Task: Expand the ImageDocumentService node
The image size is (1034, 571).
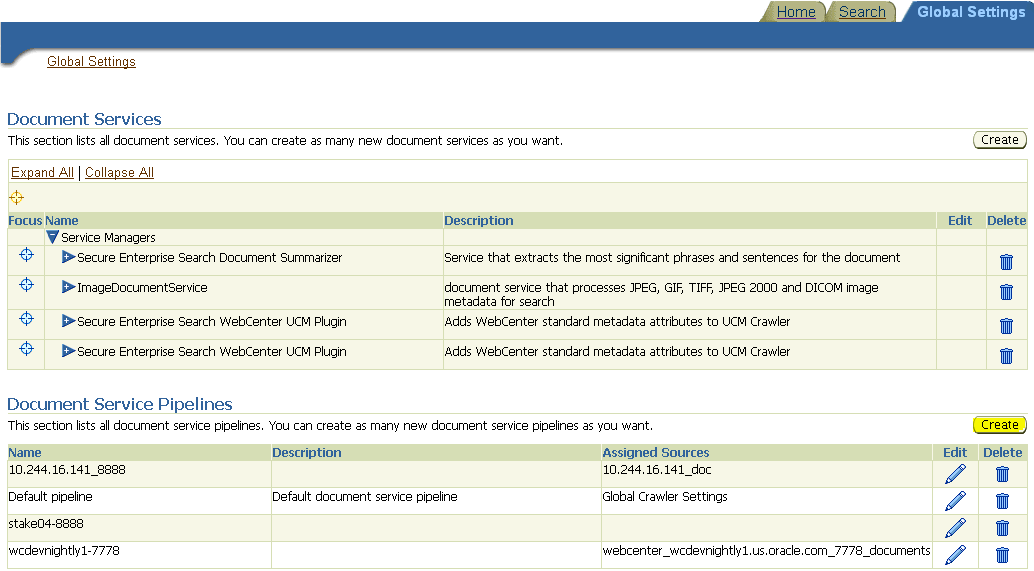Action: (68, 287)
